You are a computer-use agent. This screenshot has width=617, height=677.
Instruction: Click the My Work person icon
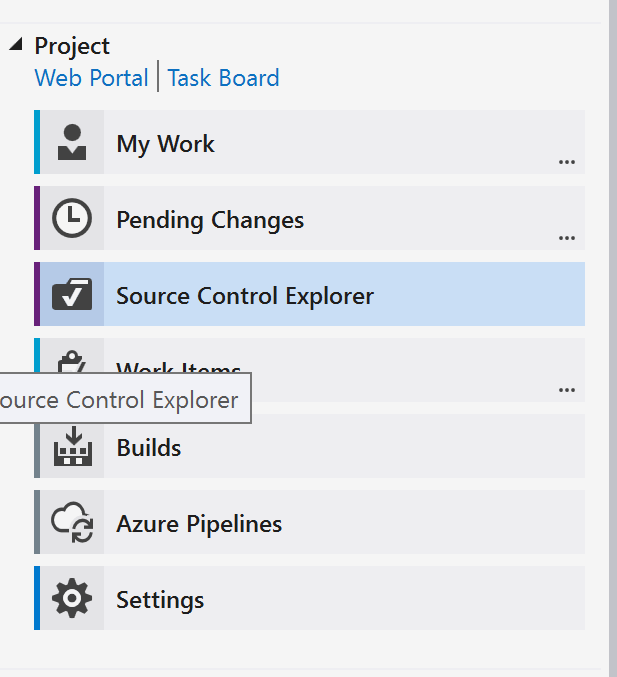click(x=71, y=143)
